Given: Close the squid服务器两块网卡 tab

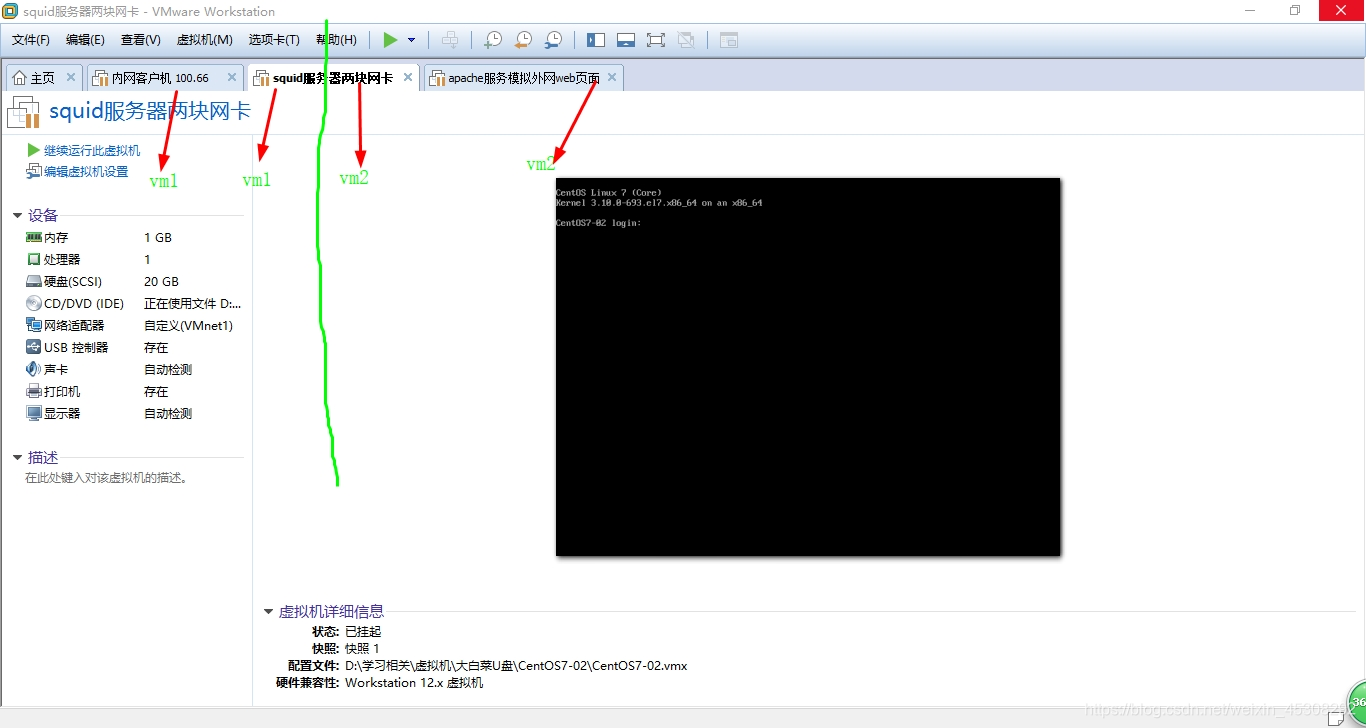Looking at the screenshot, I should pyautogui.click(x=408, y=77).
